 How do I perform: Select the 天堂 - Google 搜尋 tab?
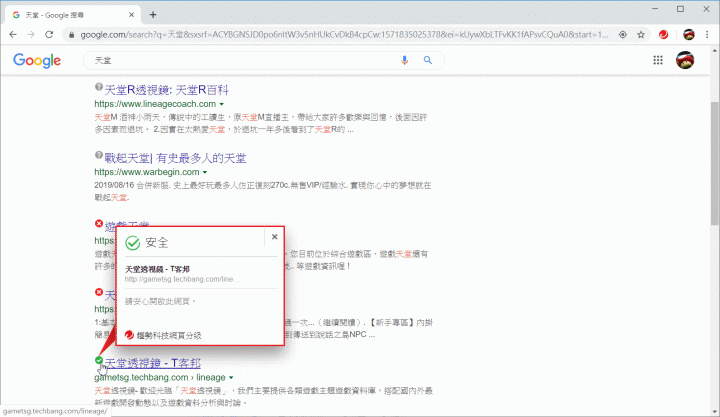click(x=73, y=15)
